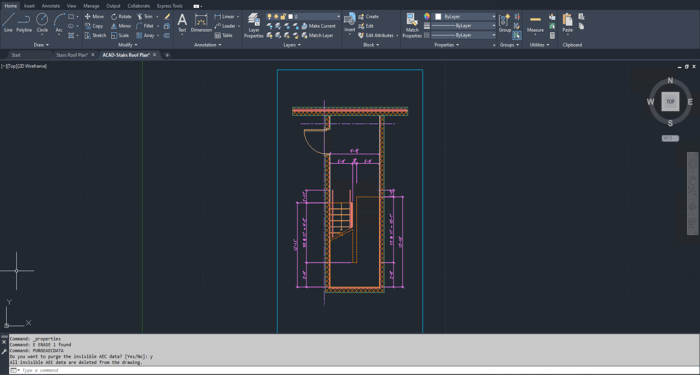Open the View ribbon tab
The height and width of the screenshot is (375, 700).
point(71,6)
